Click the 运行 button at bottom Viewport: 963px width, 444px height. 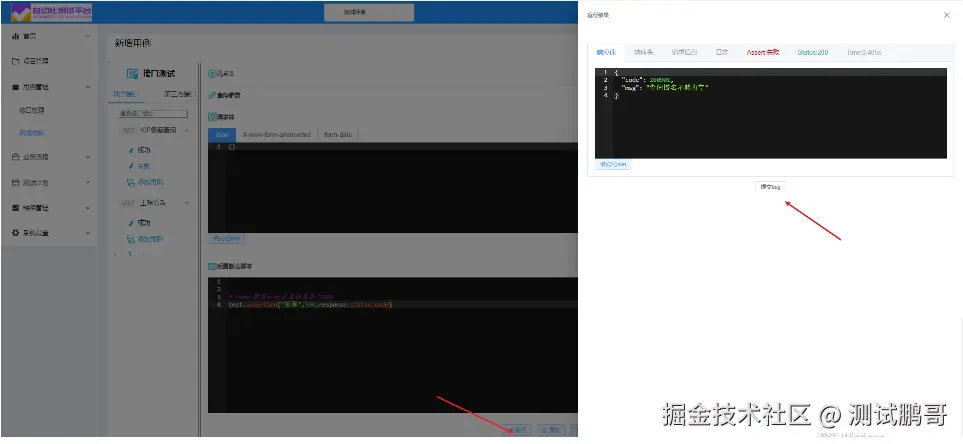pos(518,430)
